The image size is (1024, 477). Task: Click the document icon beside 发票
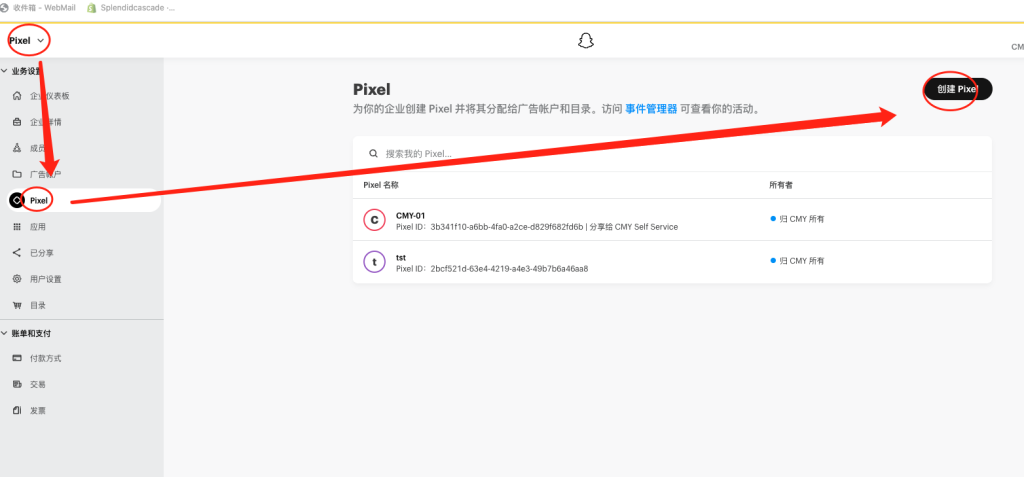tap(17, 411)
